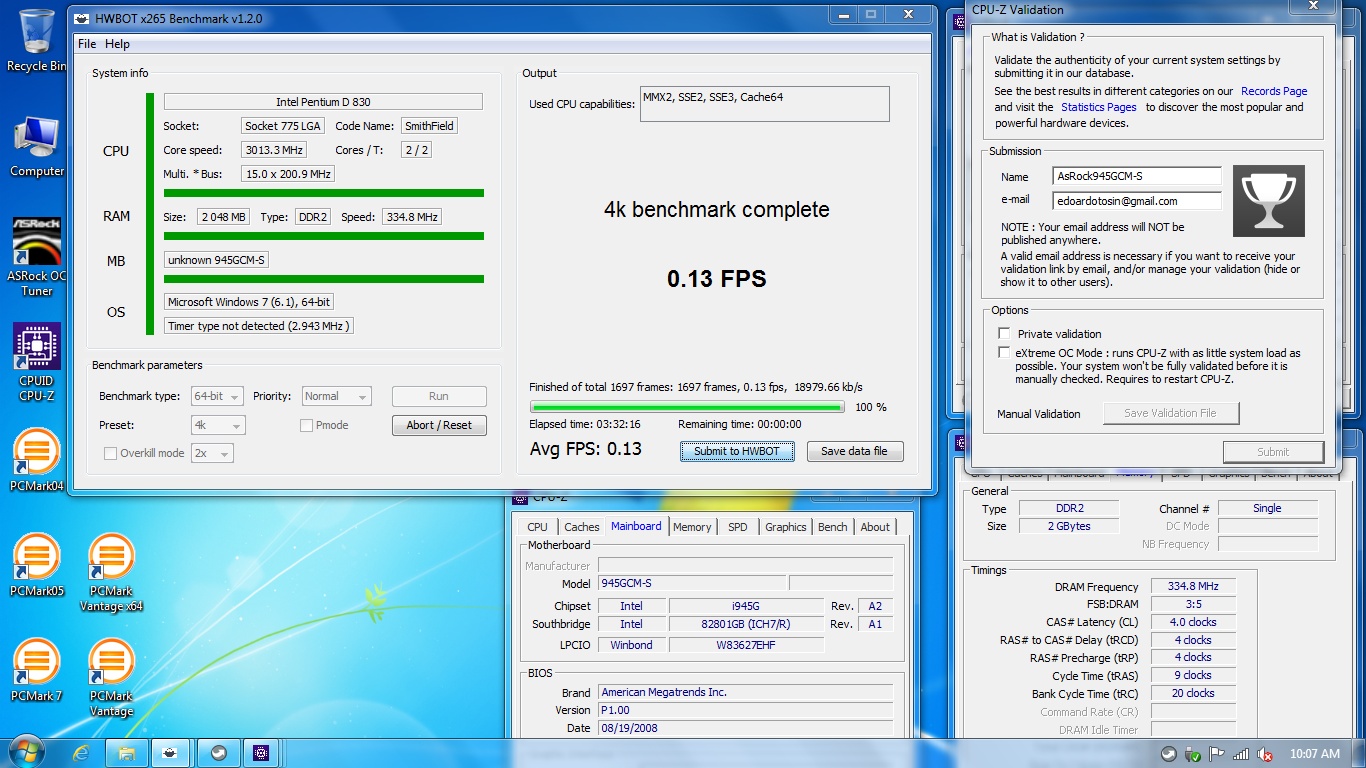Viewport: 1366px width, 768px height.
Task: Click the 15.0 x 200.9 MHz multiplier value
Action: [x=287, y=174]
